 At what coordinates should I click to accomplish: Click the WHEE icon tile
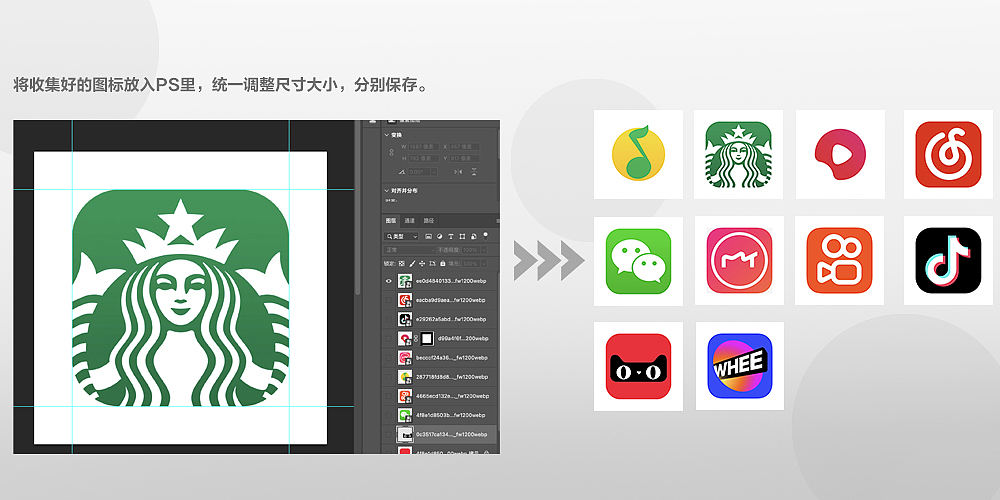pos(740,366)
